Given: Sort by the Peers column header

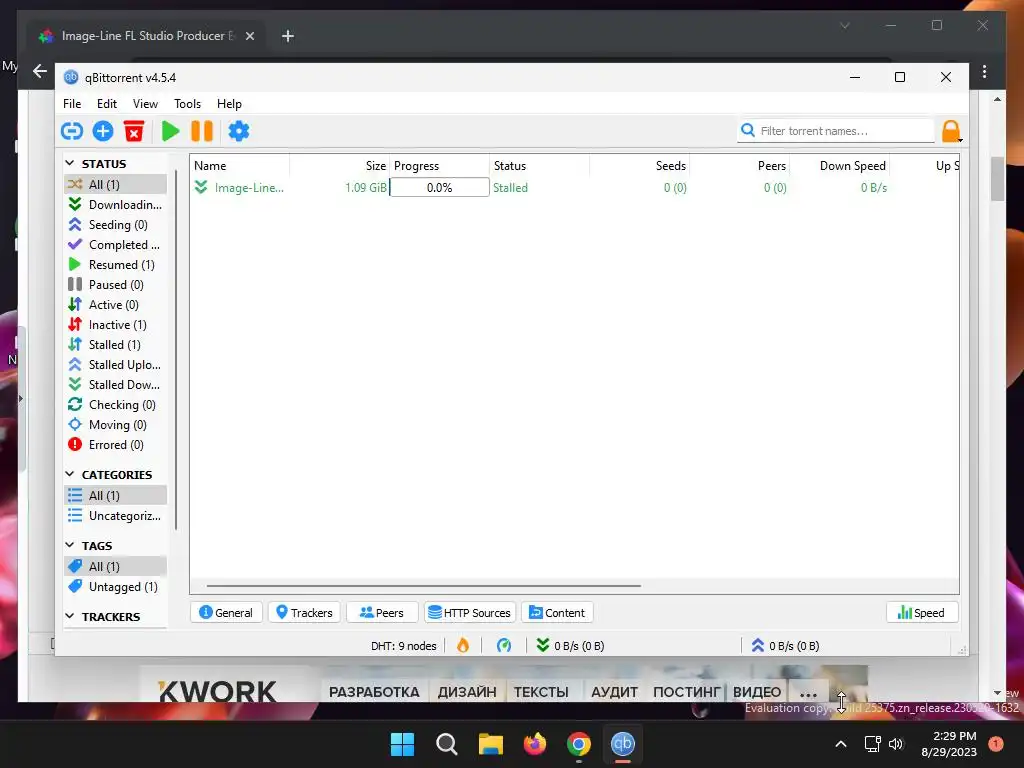Looking at the screenshot, I should point(739,166).
